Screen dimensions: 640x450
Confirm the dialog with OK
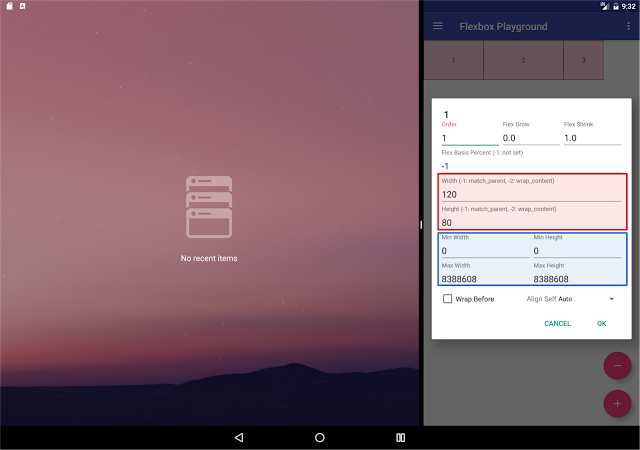(601, 323)
